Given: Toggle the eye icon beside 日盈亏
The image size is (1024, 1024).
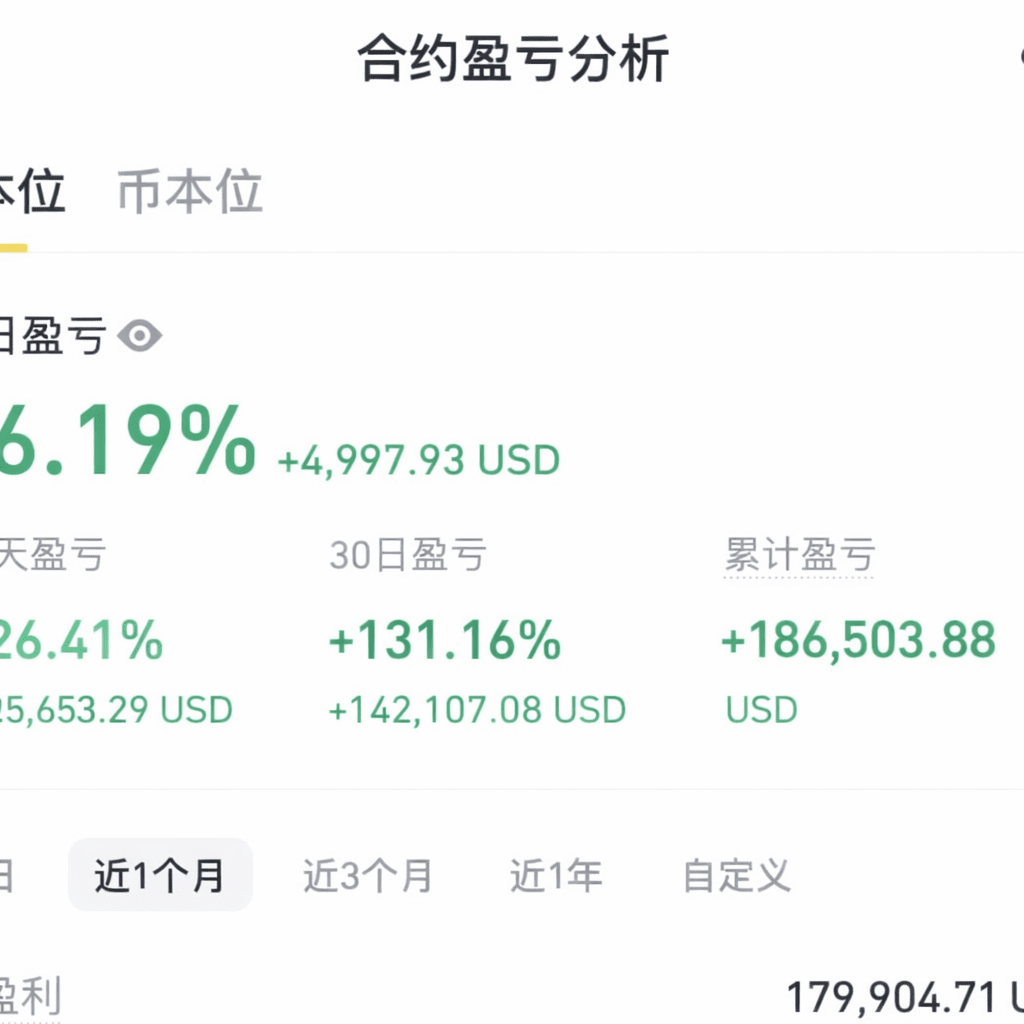Looking at the screenshot, I should point(139,336).
